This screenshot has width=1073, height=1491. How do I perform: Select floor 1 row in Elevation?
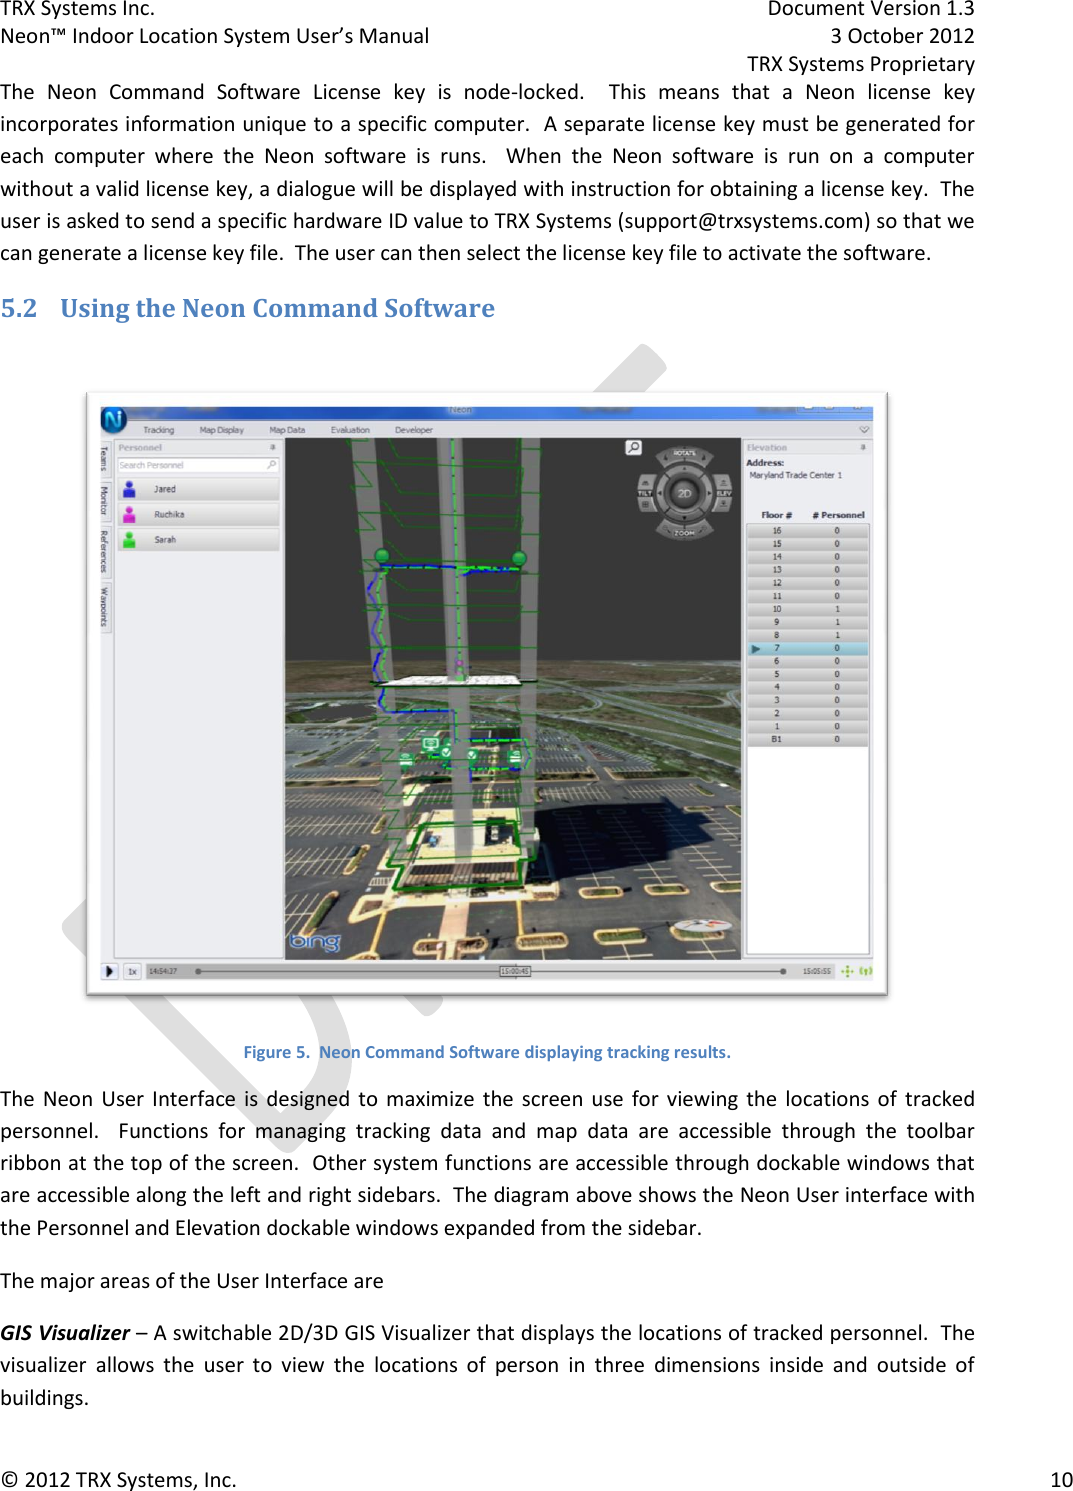808,726
